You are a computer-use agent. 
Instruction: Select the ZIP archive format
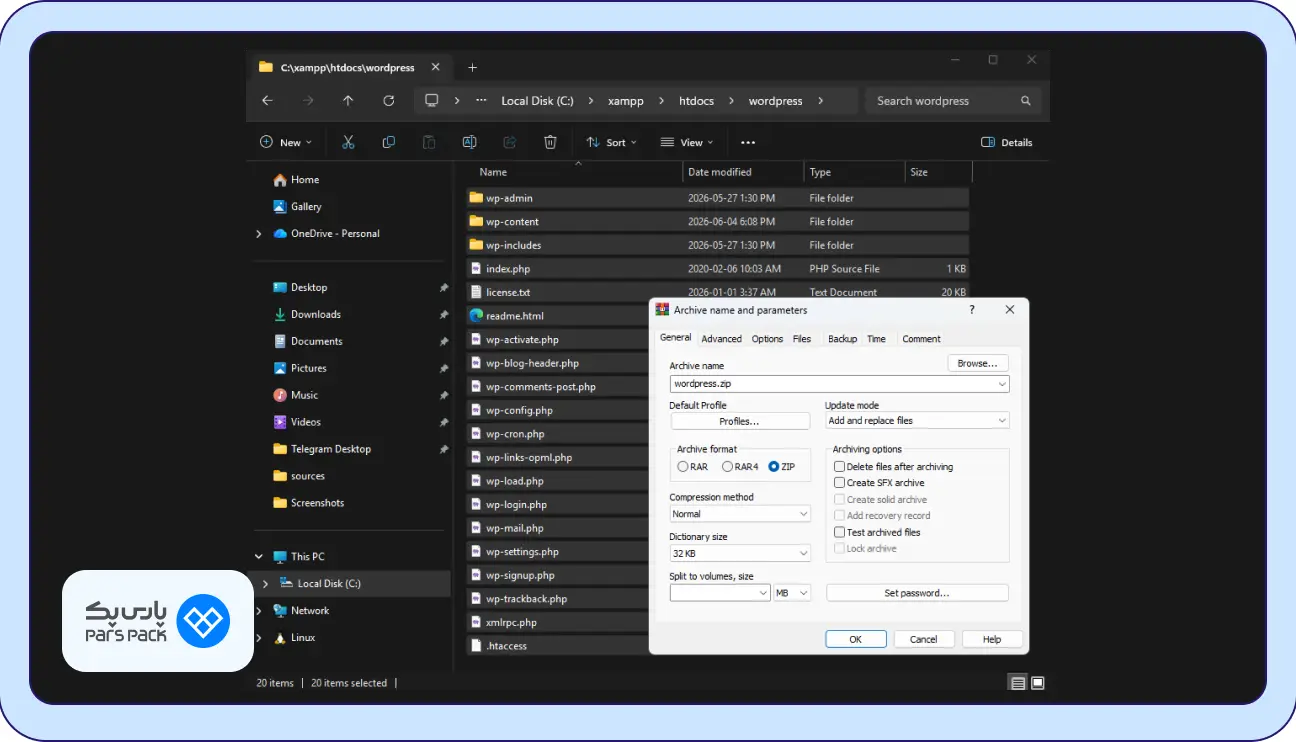click(x=782, y=467)
